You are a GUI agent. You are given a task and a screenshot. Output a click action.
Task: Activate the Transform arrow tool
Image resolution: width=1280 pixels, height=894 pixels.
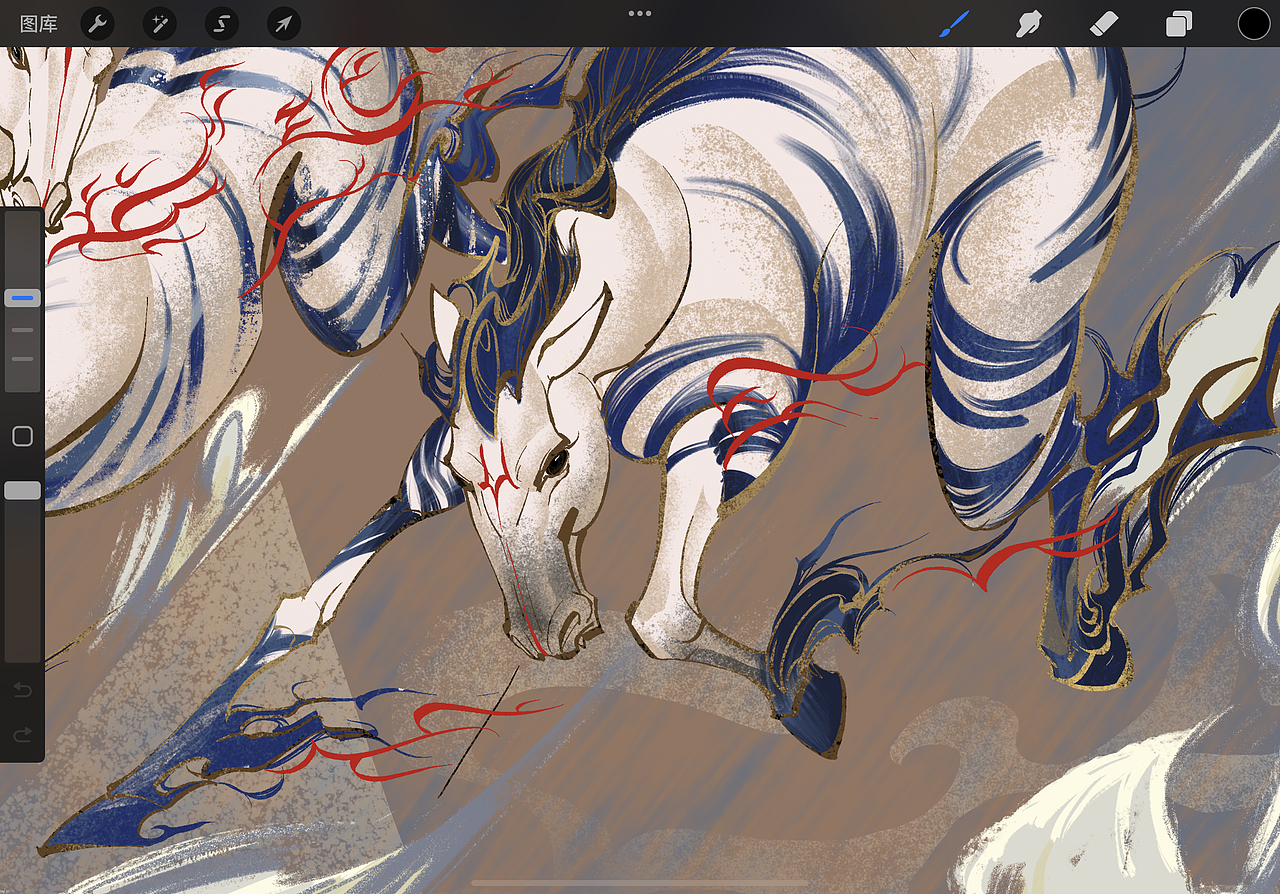pyautogui.click(x=284, y=24)
